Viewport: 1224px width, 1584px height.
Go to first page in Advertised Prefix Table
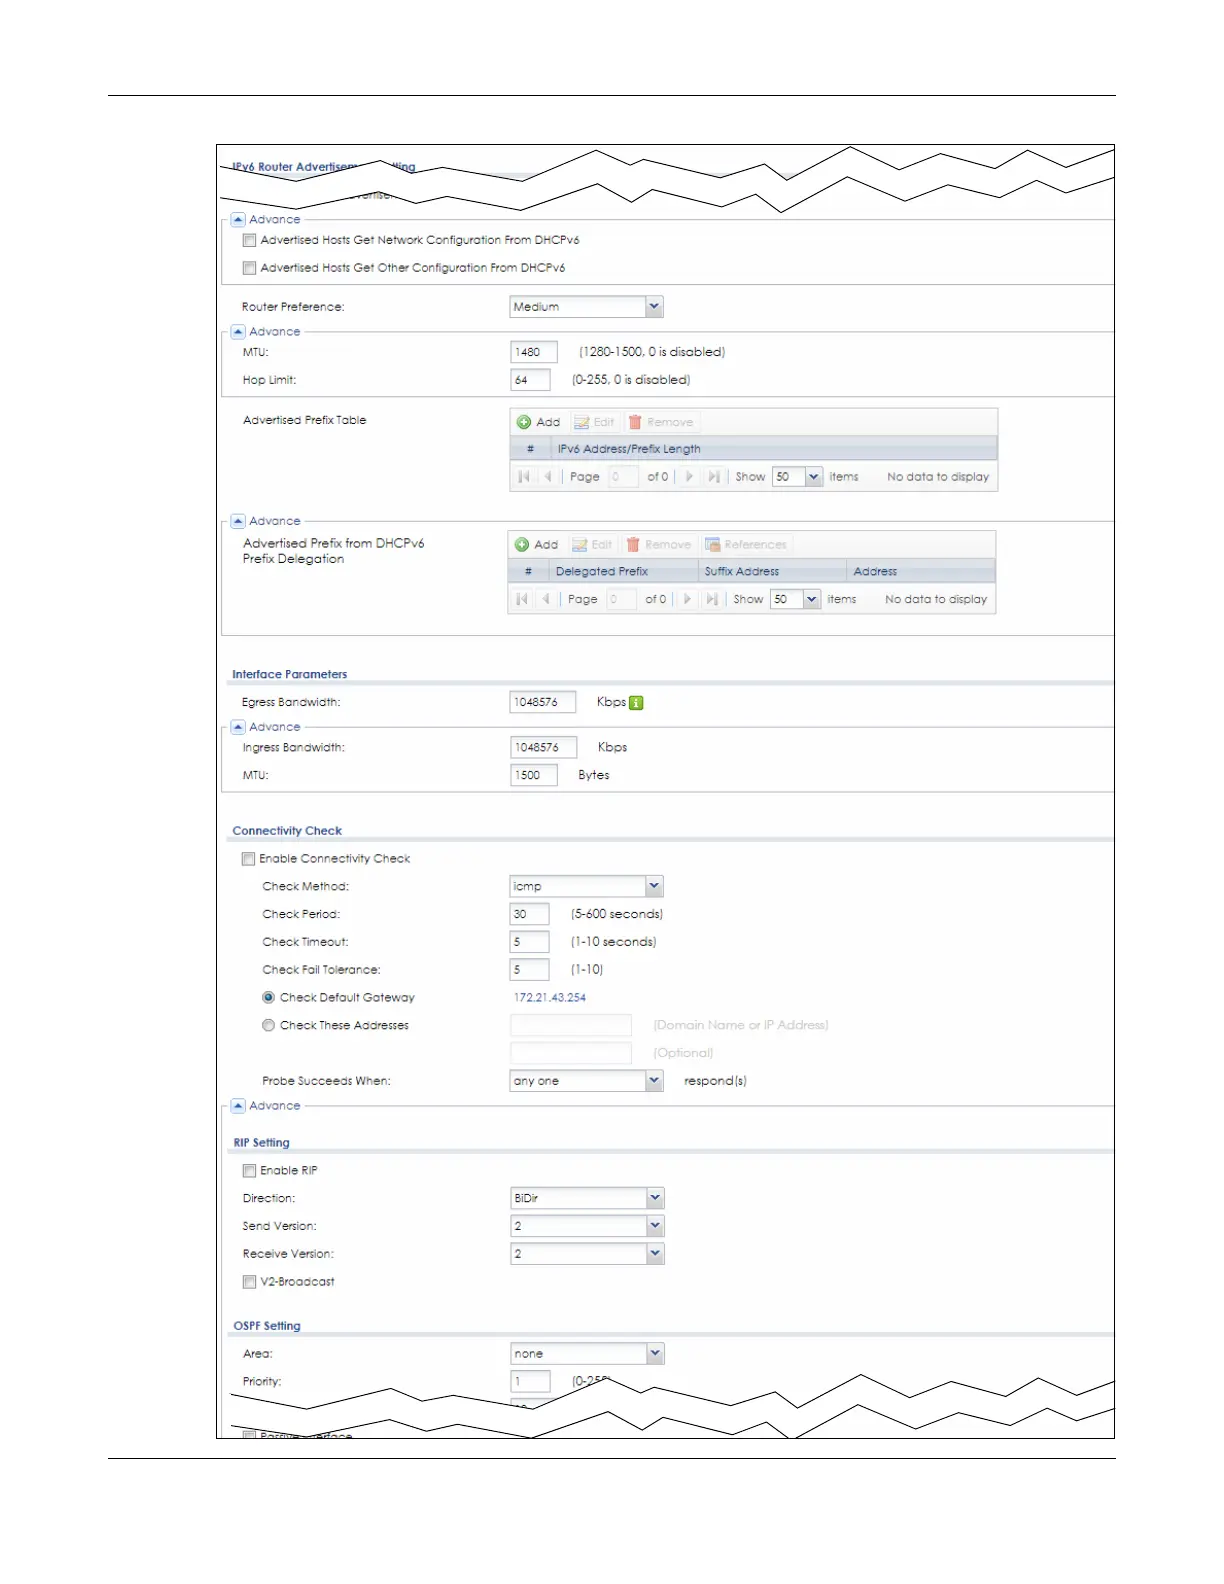tap(524, 477)
